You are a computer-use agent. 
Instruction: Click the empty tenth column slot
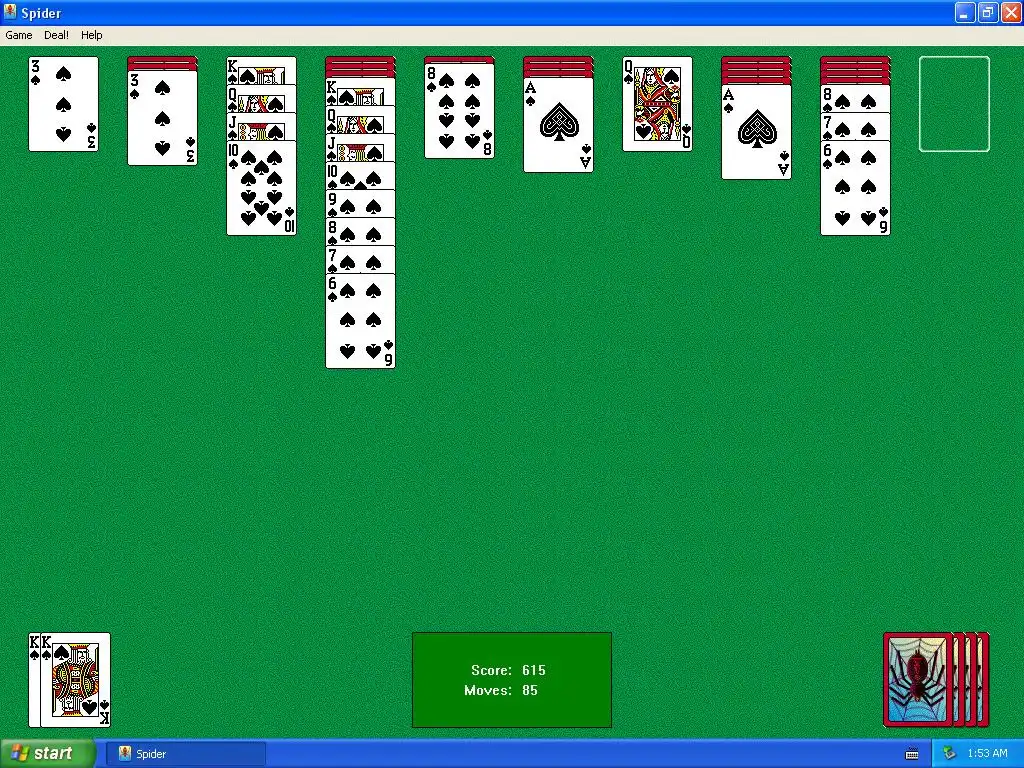click(x=954, y=104)
